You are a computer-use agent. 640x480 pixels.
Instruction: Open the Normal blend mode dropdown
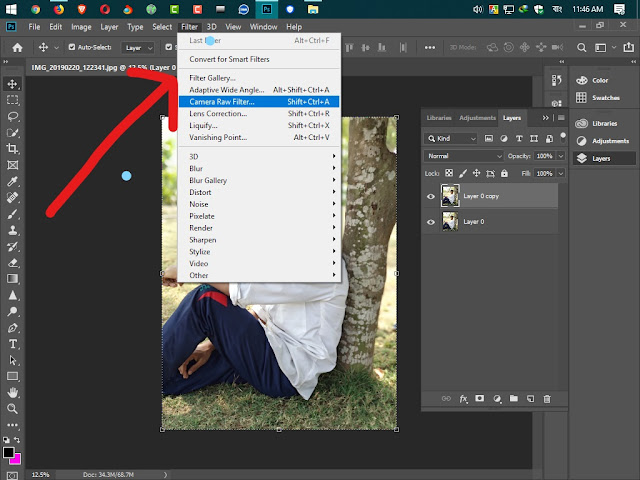click(464, 156)
